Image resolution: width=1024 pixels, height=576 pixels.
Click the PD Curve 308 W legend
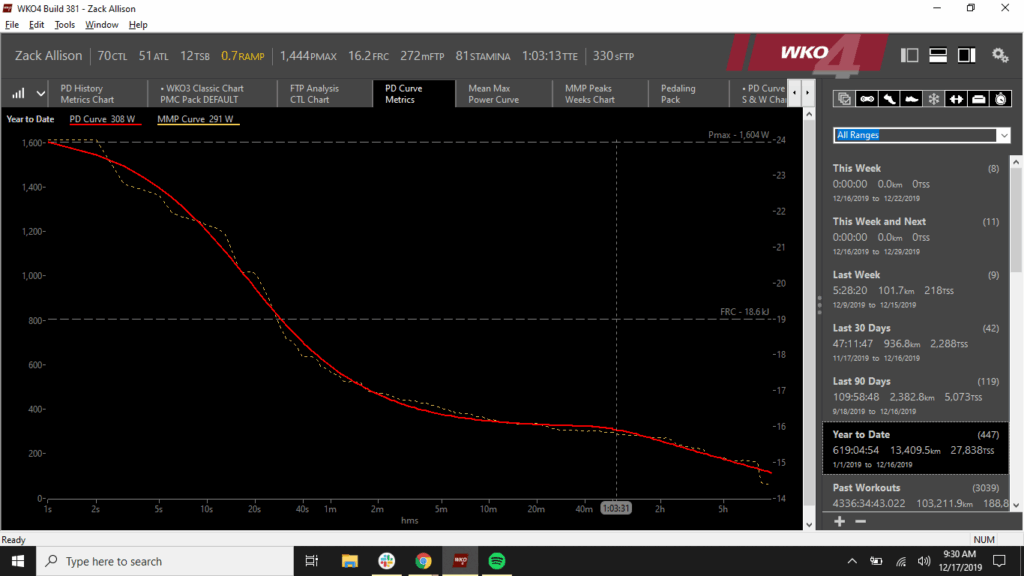[103, 119]
